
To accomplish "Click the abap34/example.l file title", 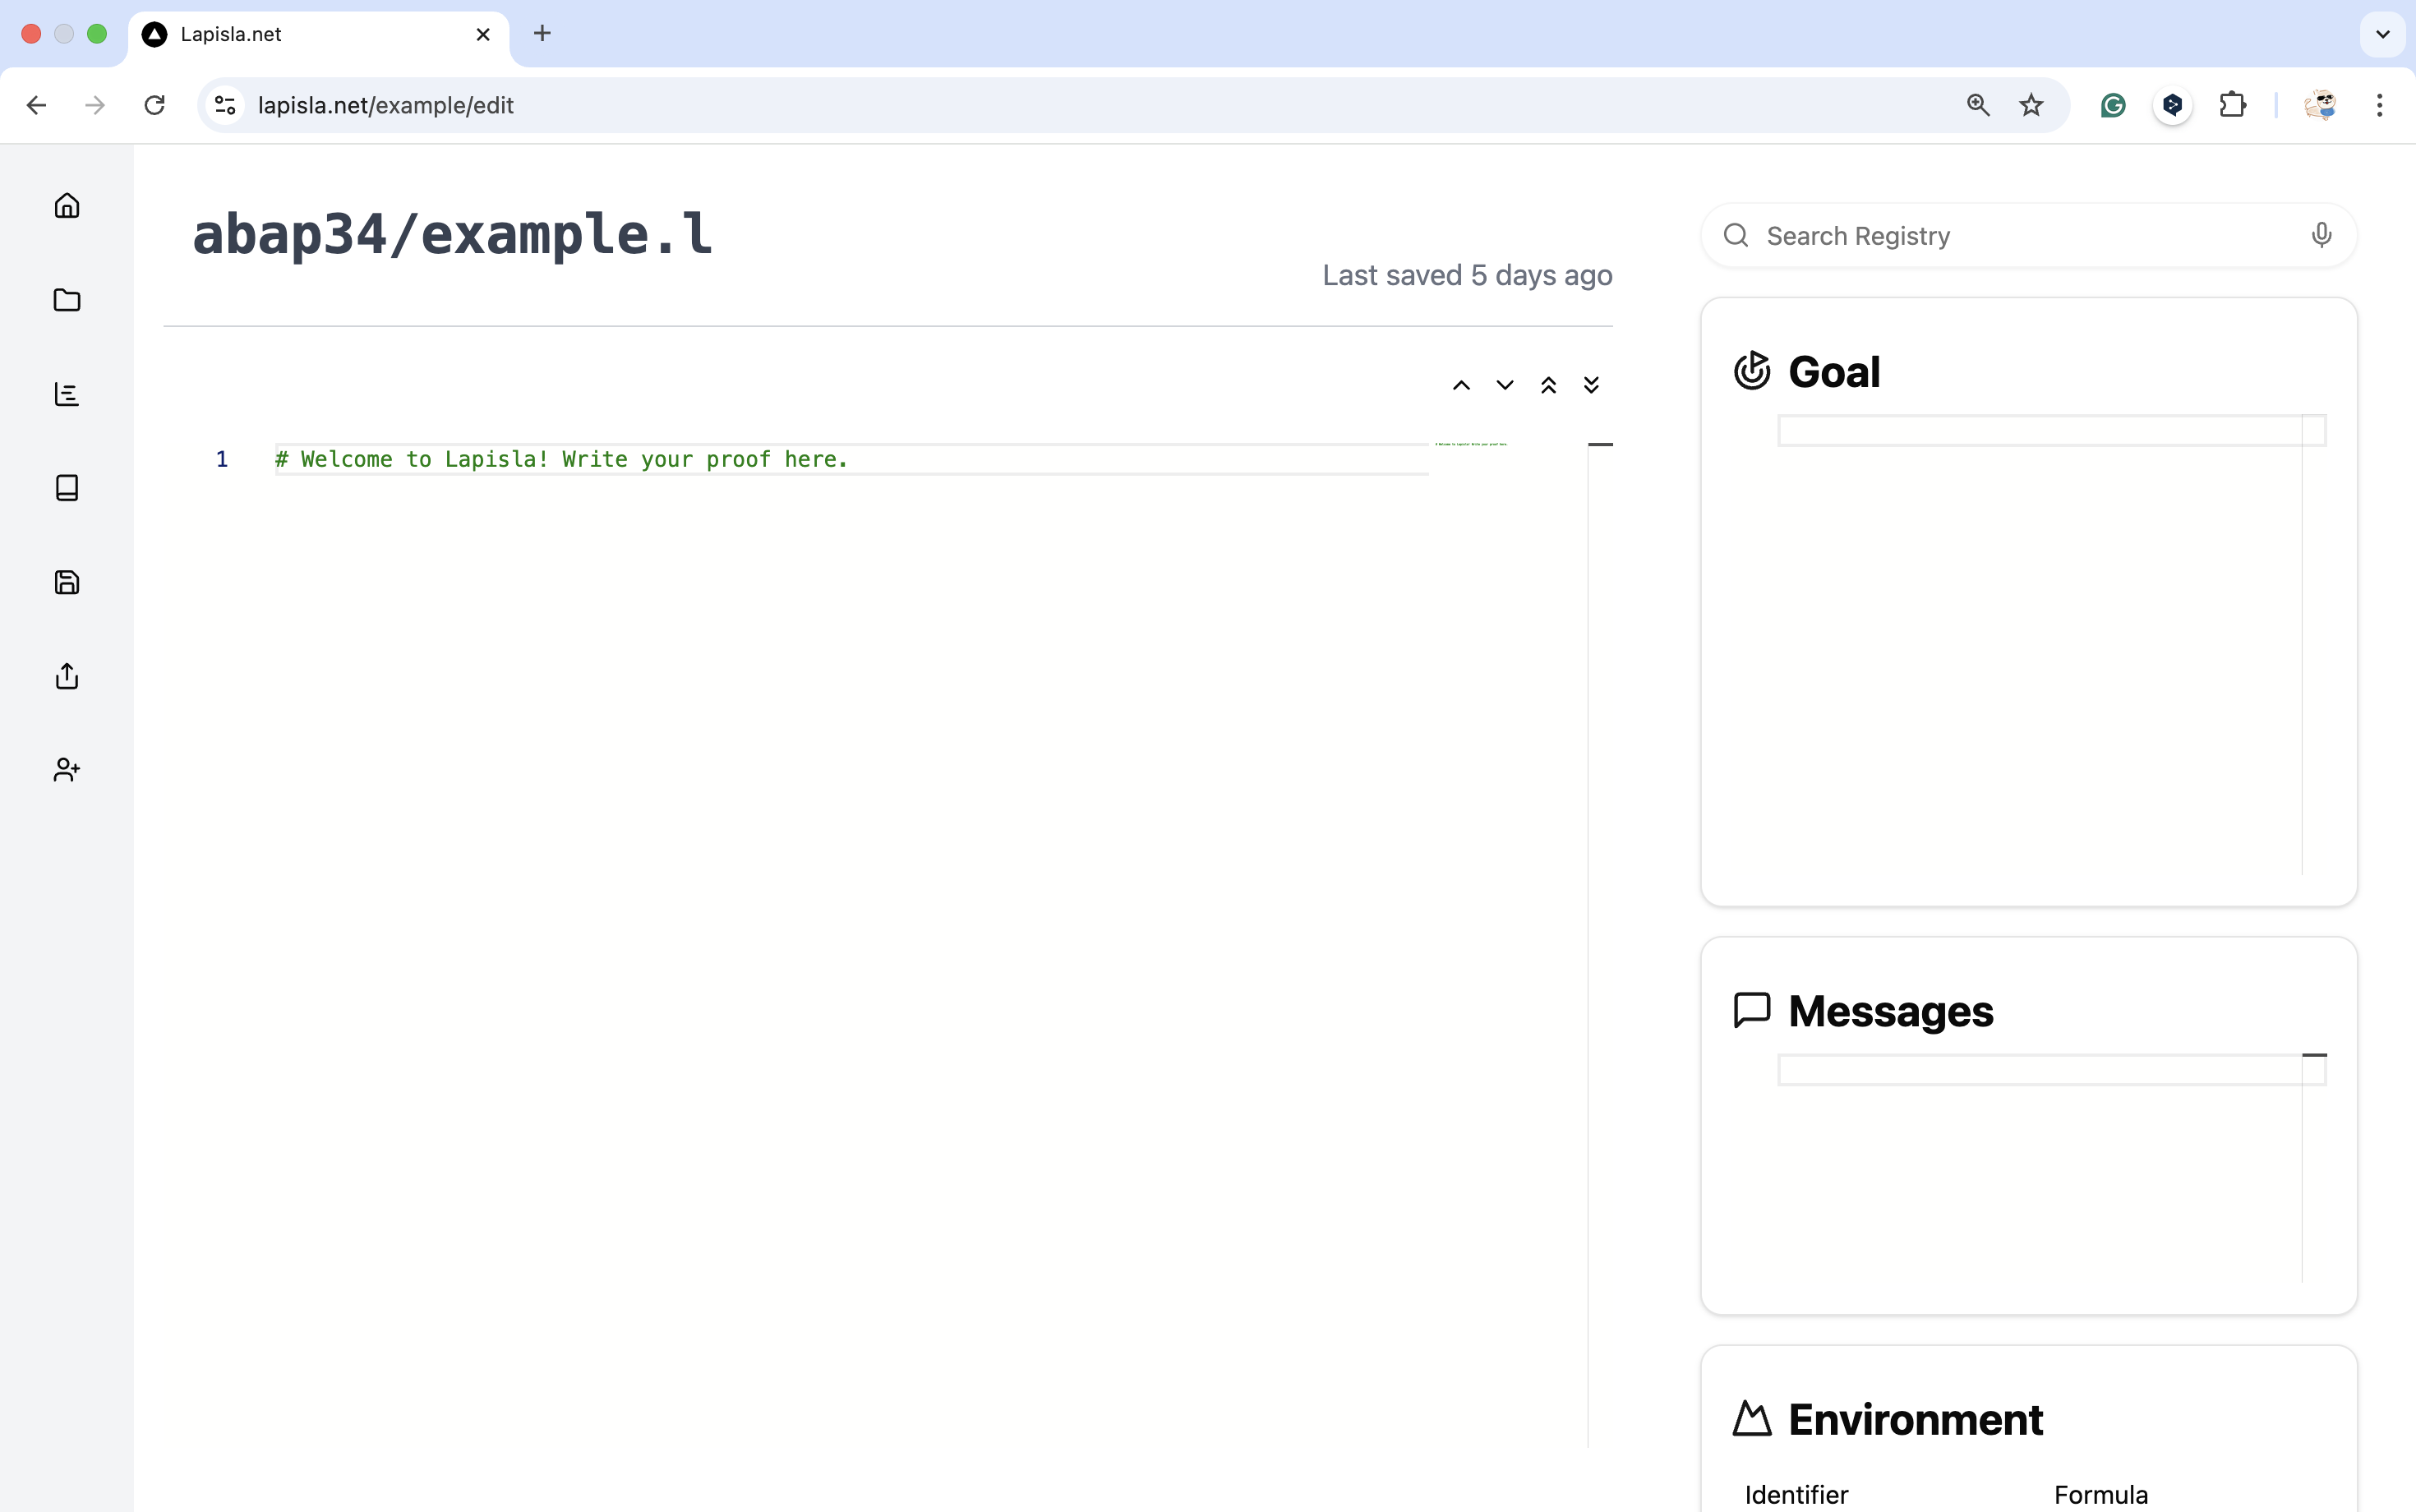I will coord(453,234).
